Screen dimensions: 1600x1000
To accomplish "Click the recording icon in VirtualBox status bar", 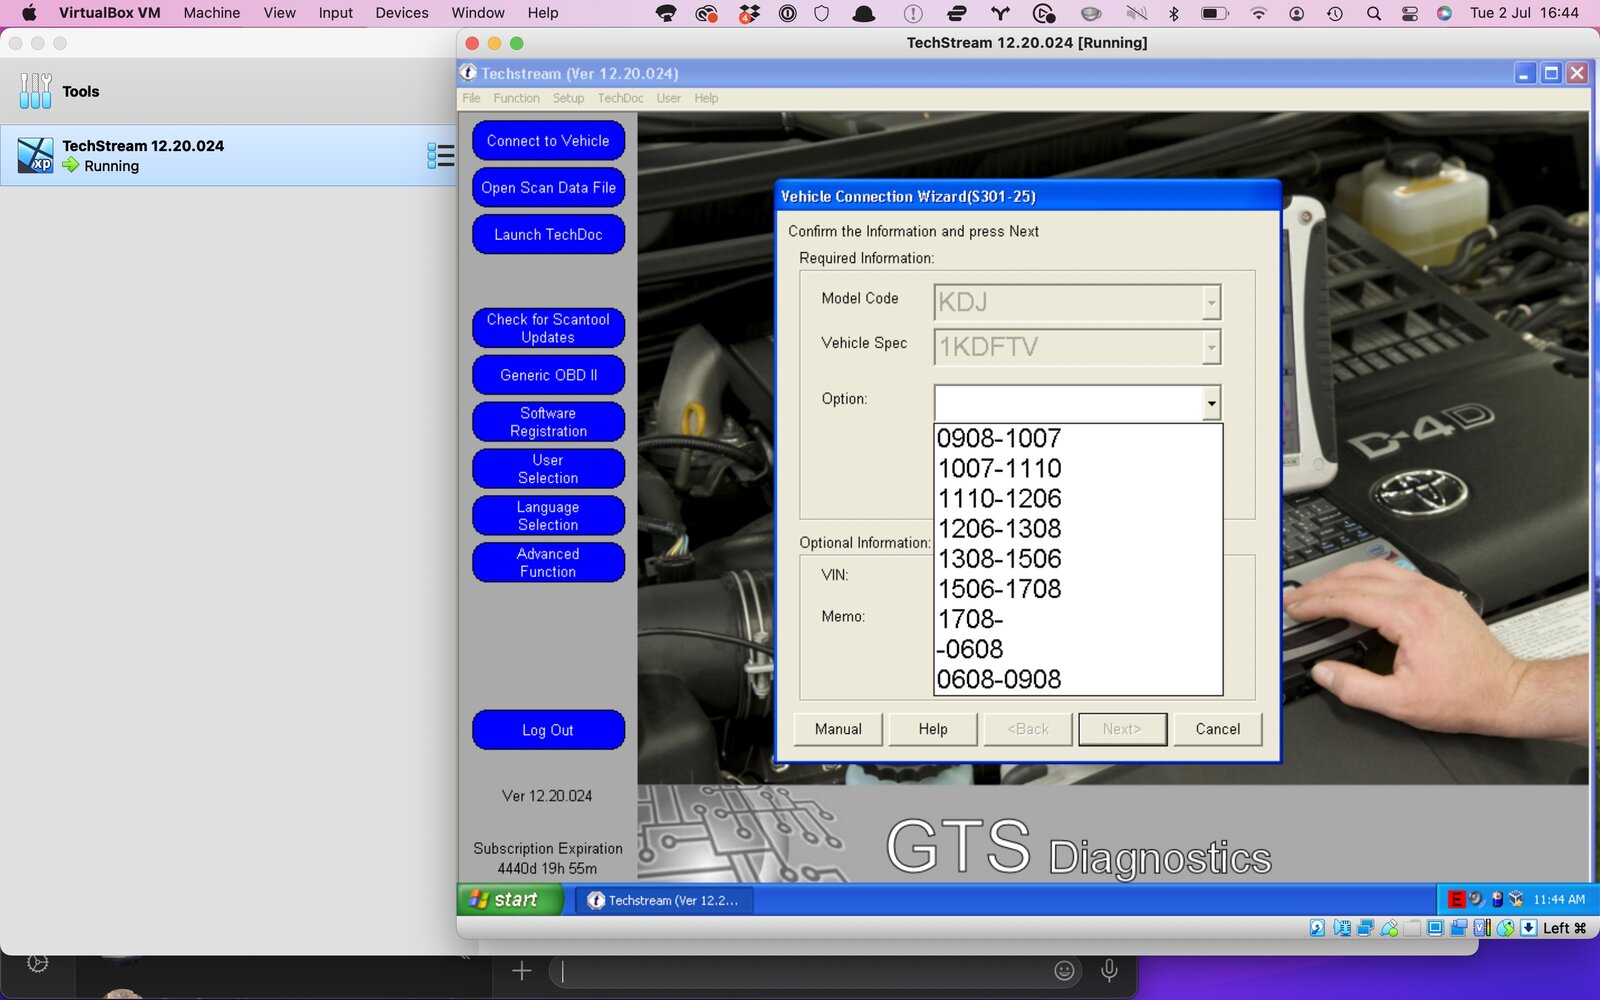I will (x=1458, y=928).
